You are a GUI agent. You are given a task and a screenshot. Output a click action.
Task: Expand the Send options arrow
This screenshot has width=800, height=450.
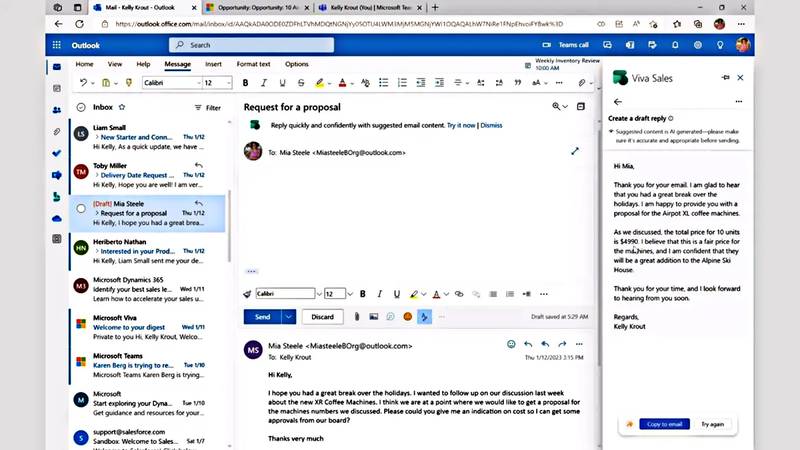[x=288, y=317]
